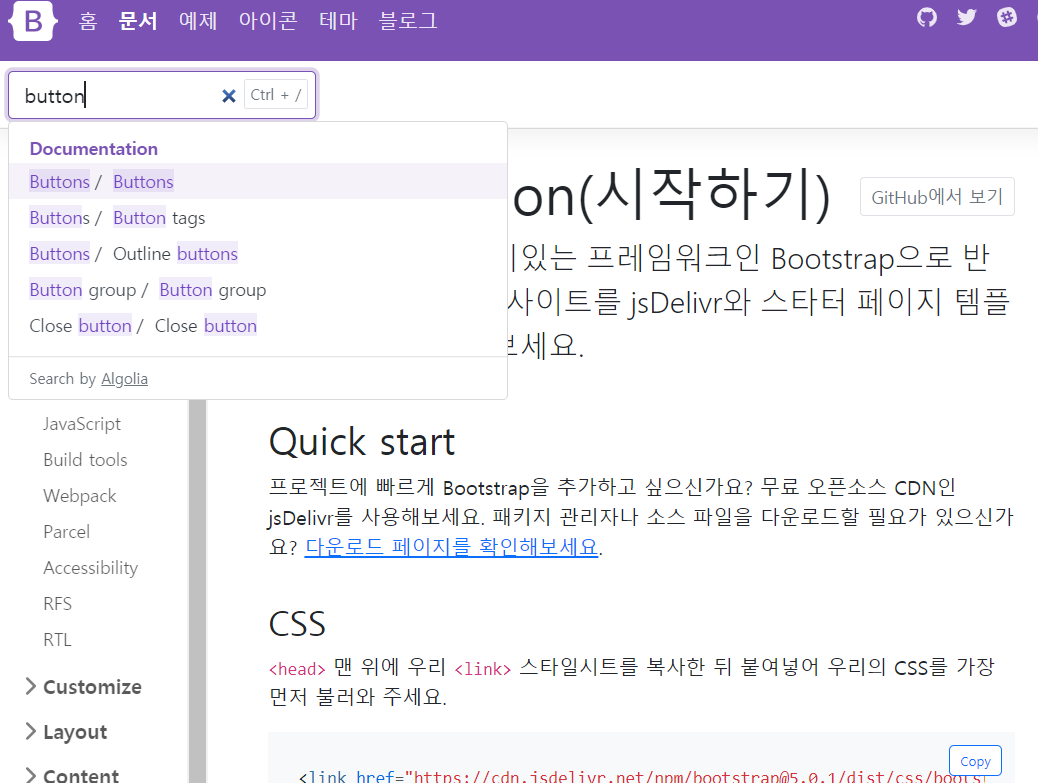
Task: Click the 'GitHub에서 보기' button
Action: tap(937, 197)
